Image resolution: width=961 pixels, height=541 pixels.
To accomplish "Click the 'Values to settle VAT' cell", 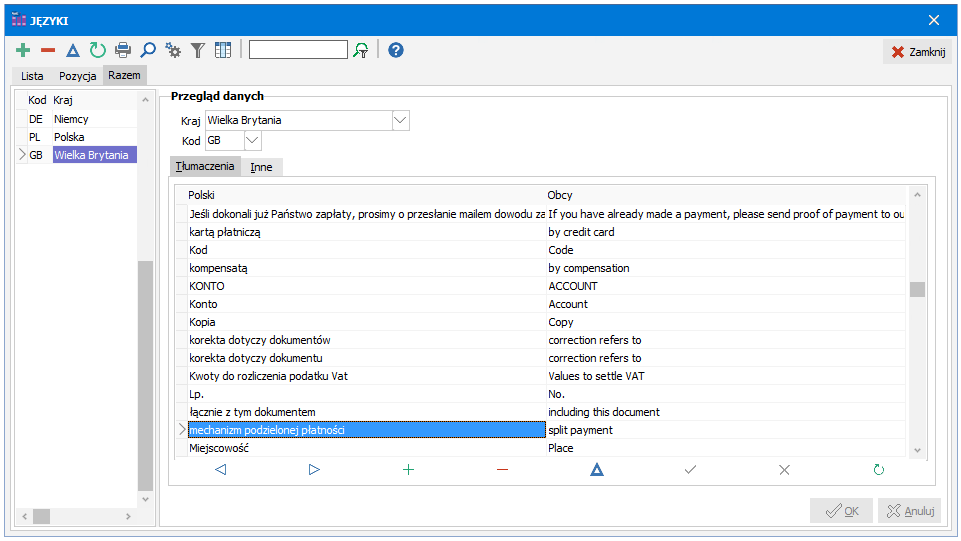I will (x=726, y=376).
